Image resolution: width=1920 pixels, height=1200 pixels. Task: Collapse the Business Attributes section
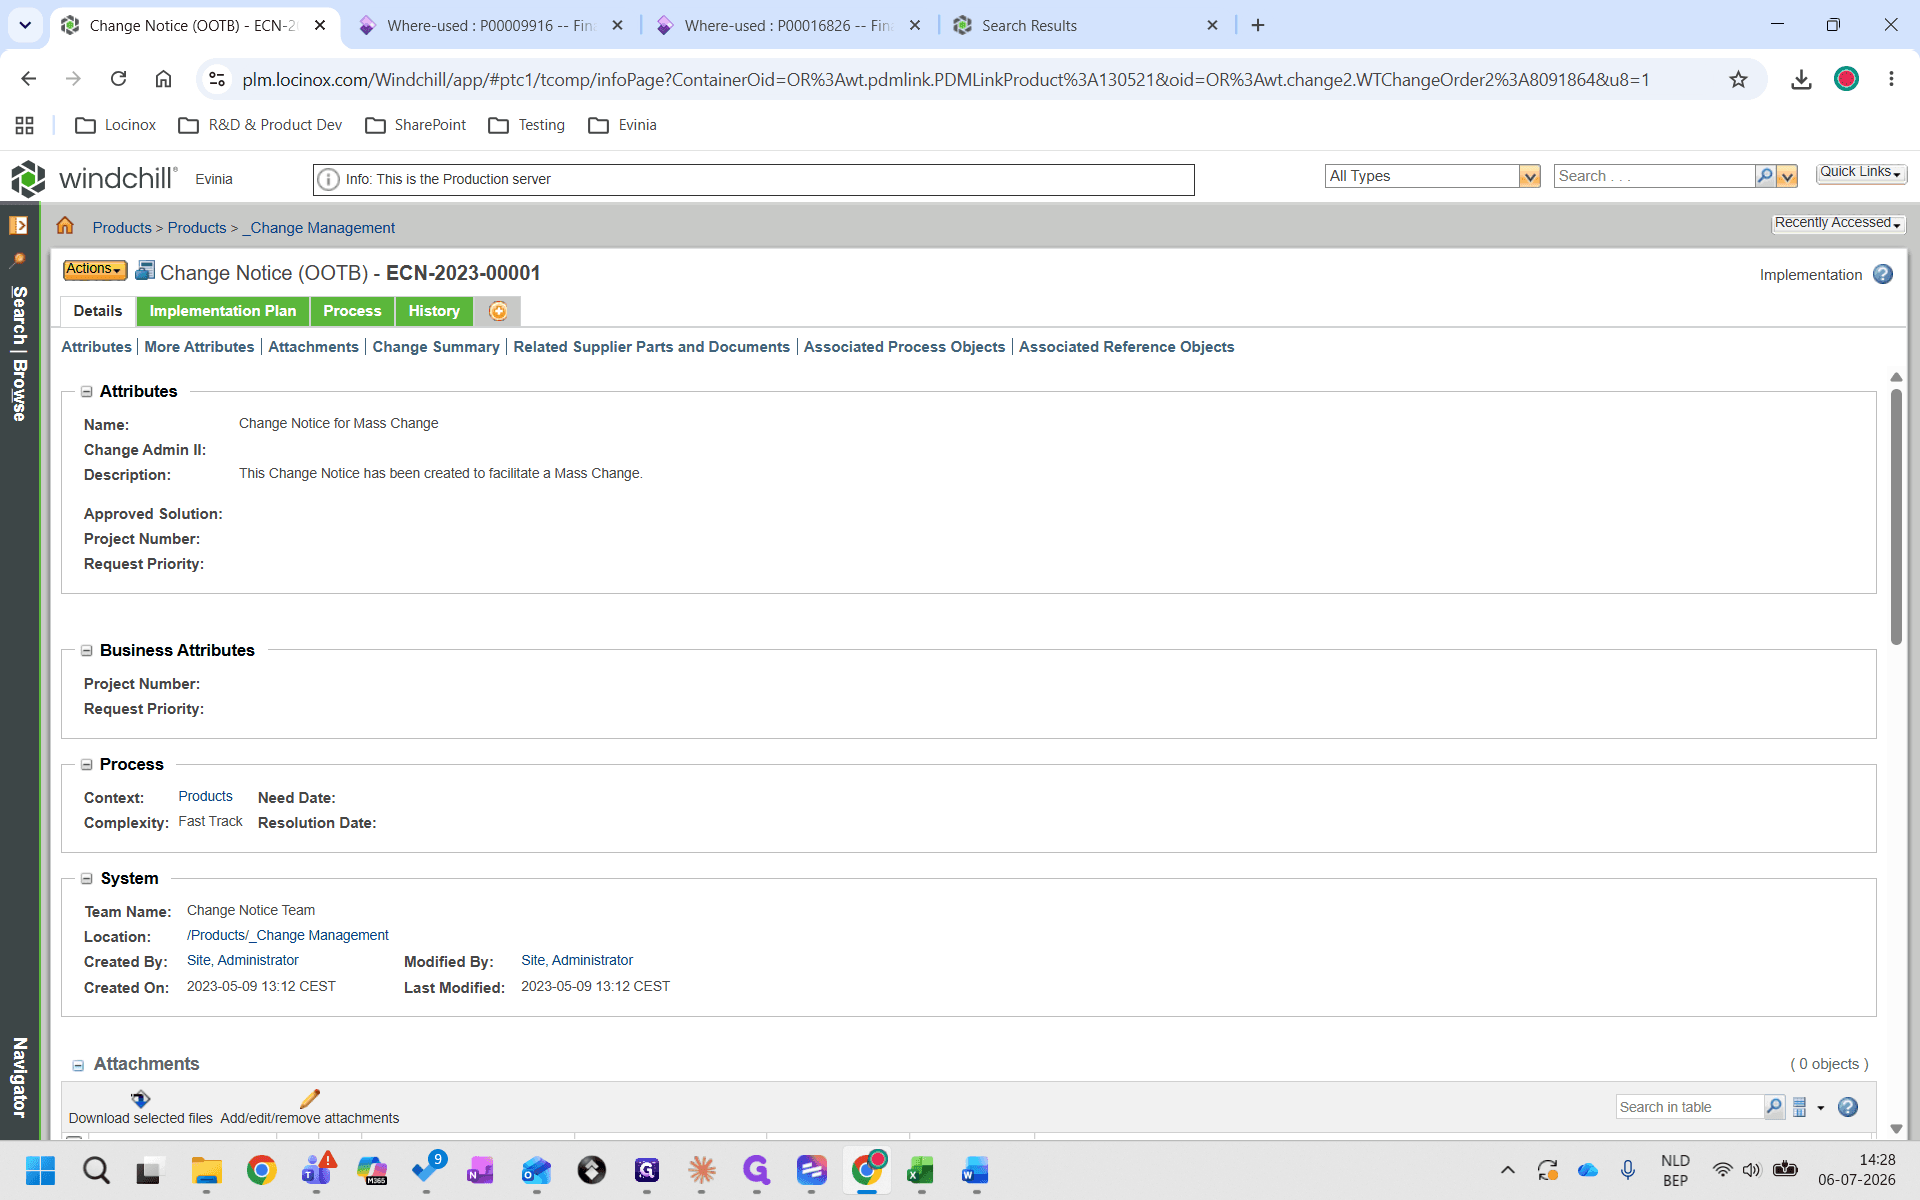click(87, 651)
